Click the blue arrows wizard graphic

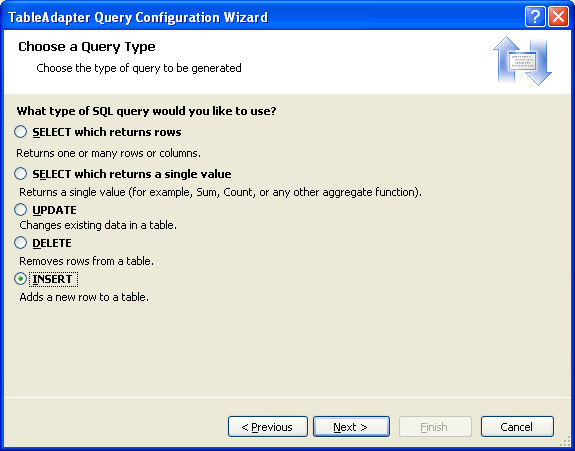[x=522, y=61]
